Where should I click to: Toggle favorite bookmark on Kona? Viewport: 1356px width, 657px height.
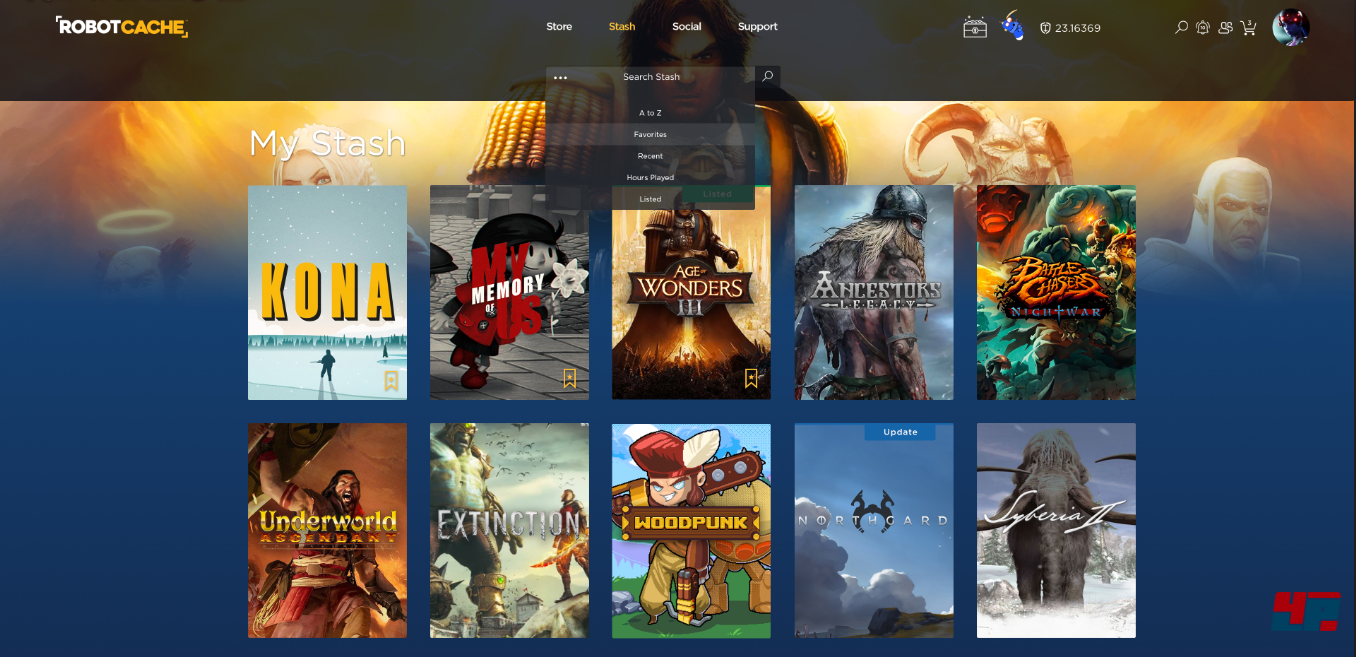[x=391, y=380]
